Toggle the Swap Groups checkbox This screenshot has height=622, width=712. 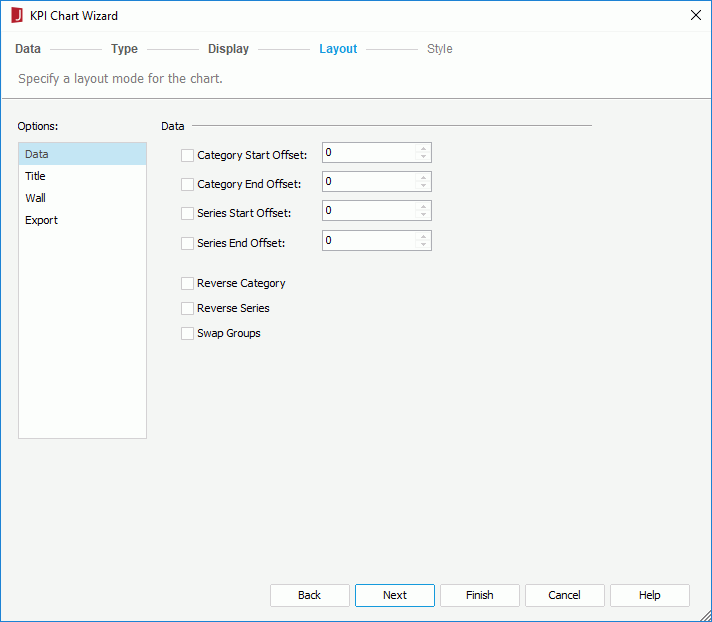[x=187, y=333]
